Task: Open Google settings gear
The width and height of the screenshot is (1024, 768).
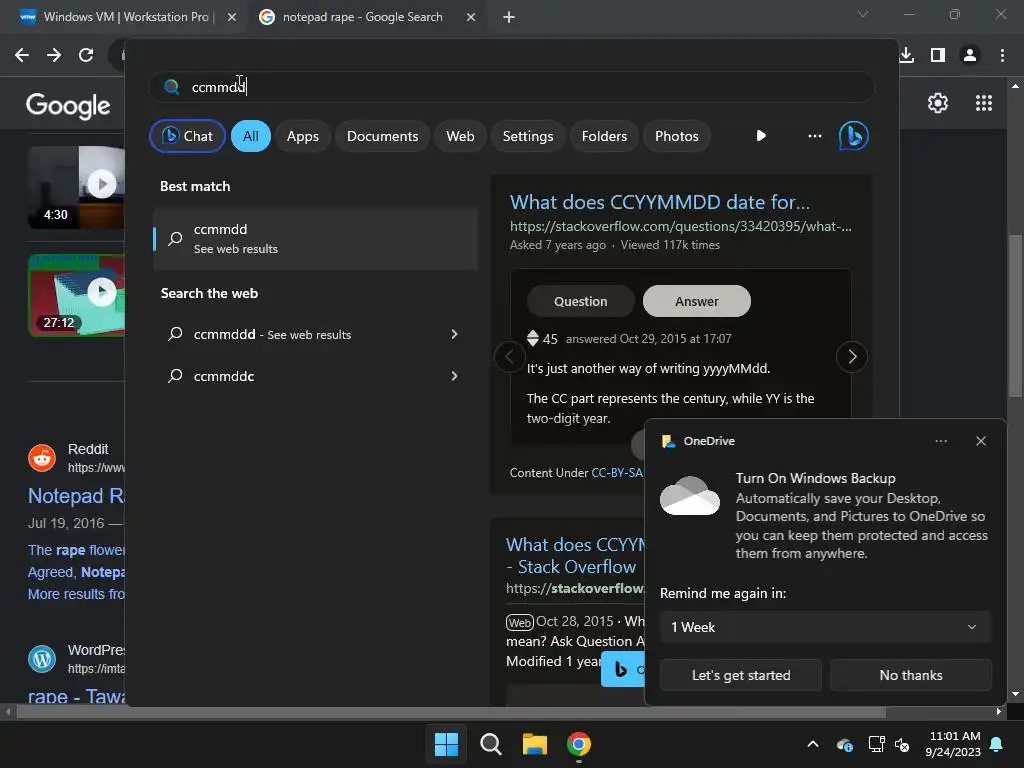Action: click(x=938, y=103)
